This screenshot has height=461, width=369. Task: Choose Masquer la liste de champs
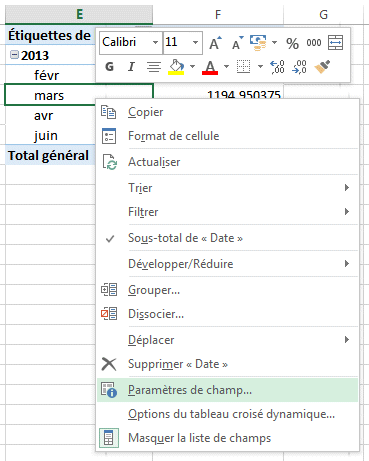(x=228, y=438)
